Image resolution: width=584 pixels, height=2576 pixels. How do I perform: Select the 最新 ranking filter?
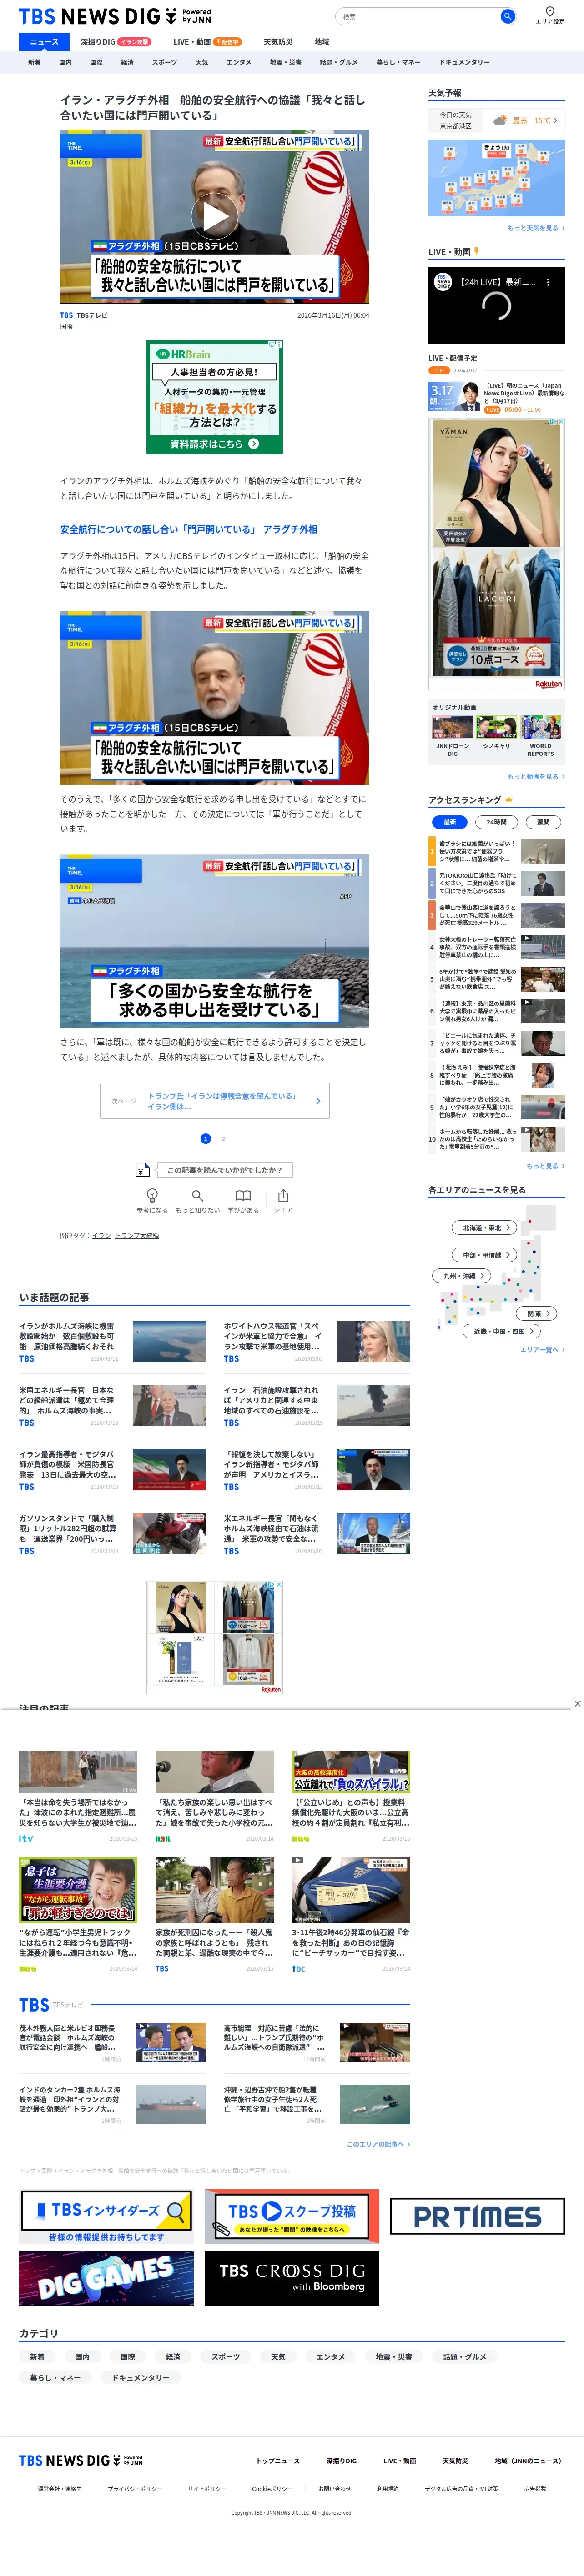(x=449, y=822)
